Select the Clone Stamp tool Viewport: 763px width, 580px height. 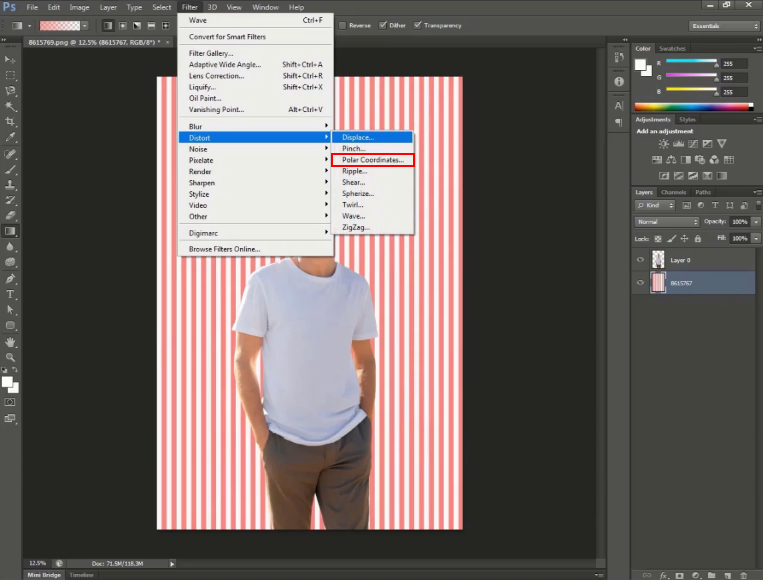[x=10, y=185]
